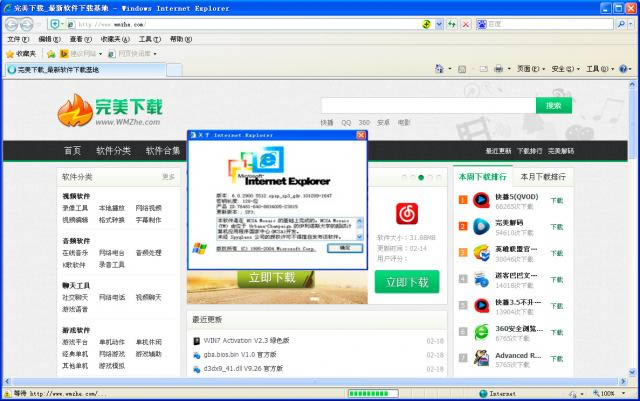The image size is (640, 401).
Task: Click the 100% zoom level control
Action: (x=607, y=394)
